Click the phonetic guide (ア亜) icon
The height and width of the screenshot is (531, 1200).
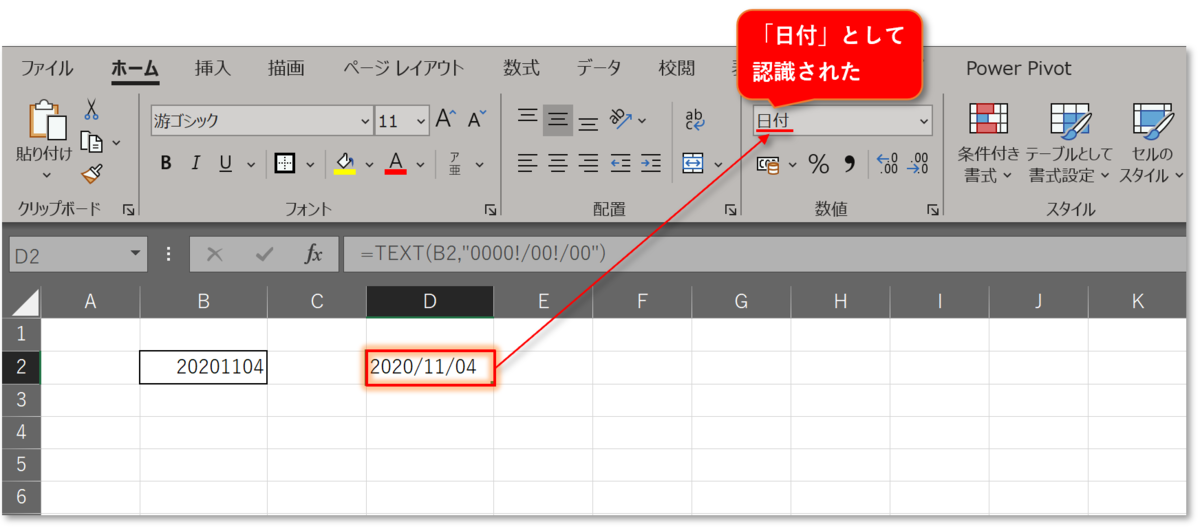pos(455,163)
